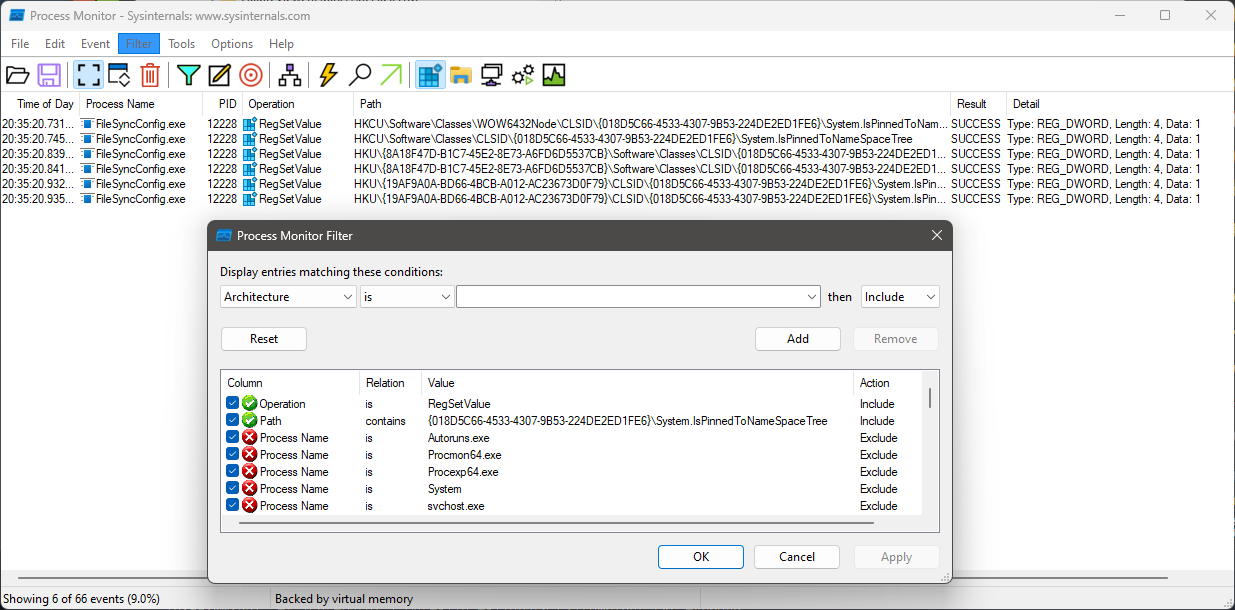This screenshot has width=1235, height=610.
Task: Close the Process Monitor Filter dialog
Action: [937, 236]
